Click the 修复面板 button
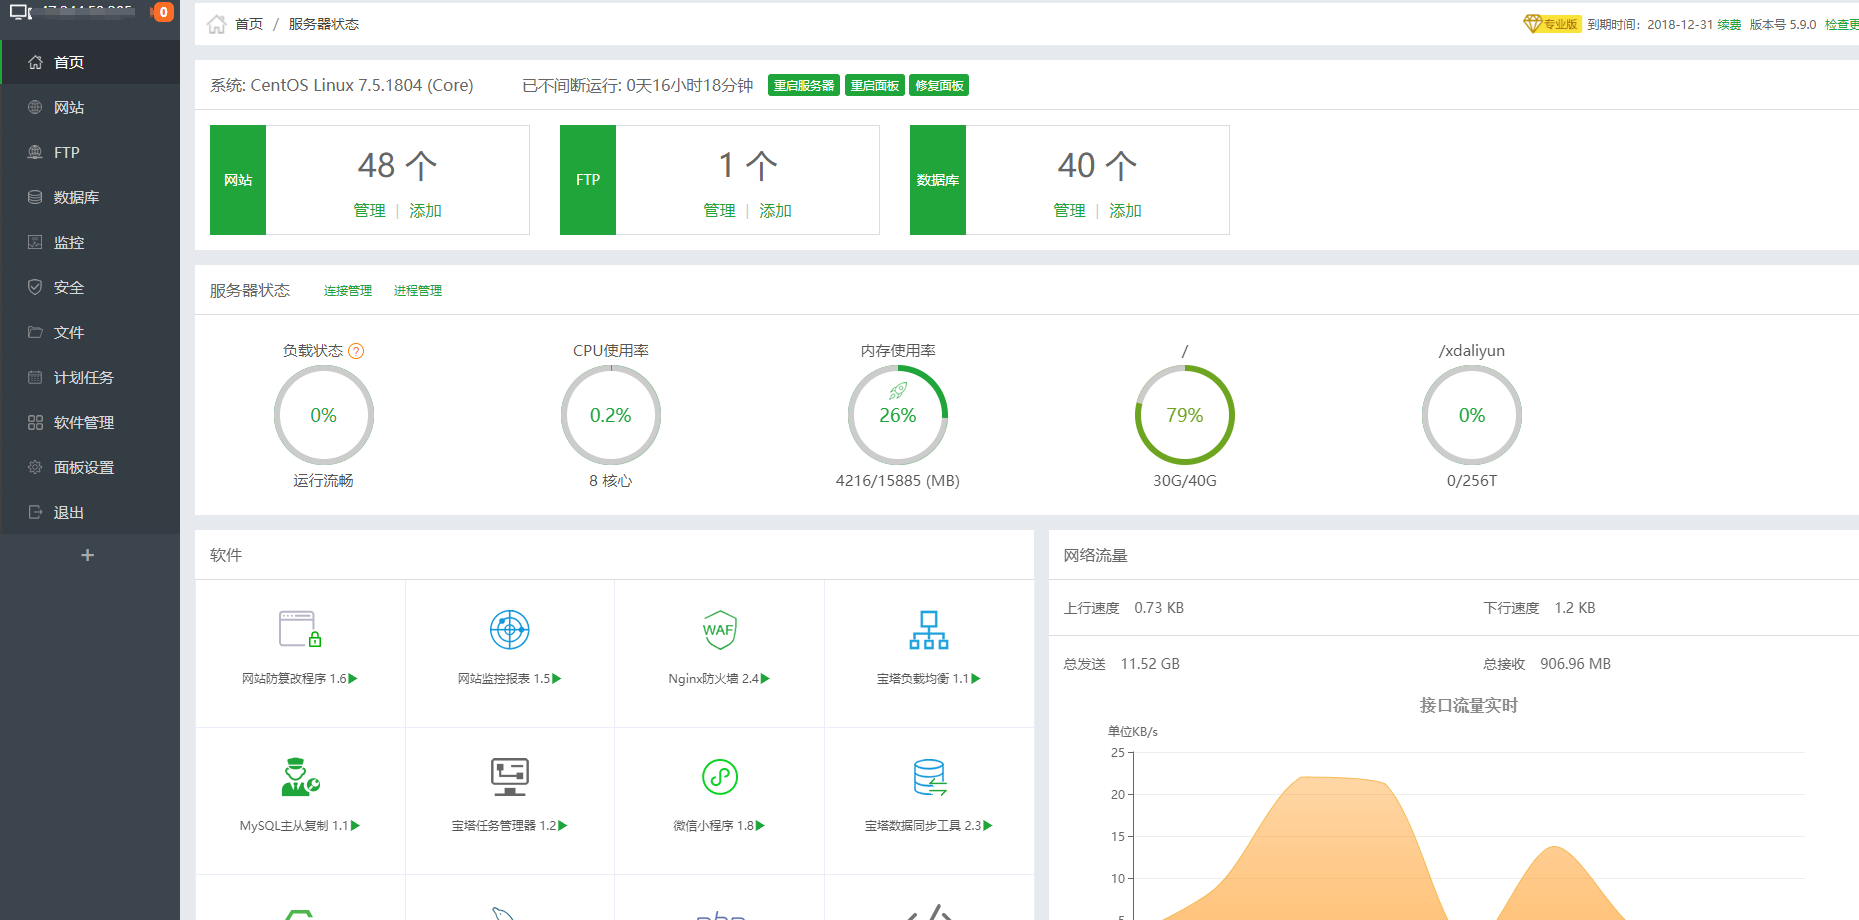The image size is (1859, 920). pos(940,86)
